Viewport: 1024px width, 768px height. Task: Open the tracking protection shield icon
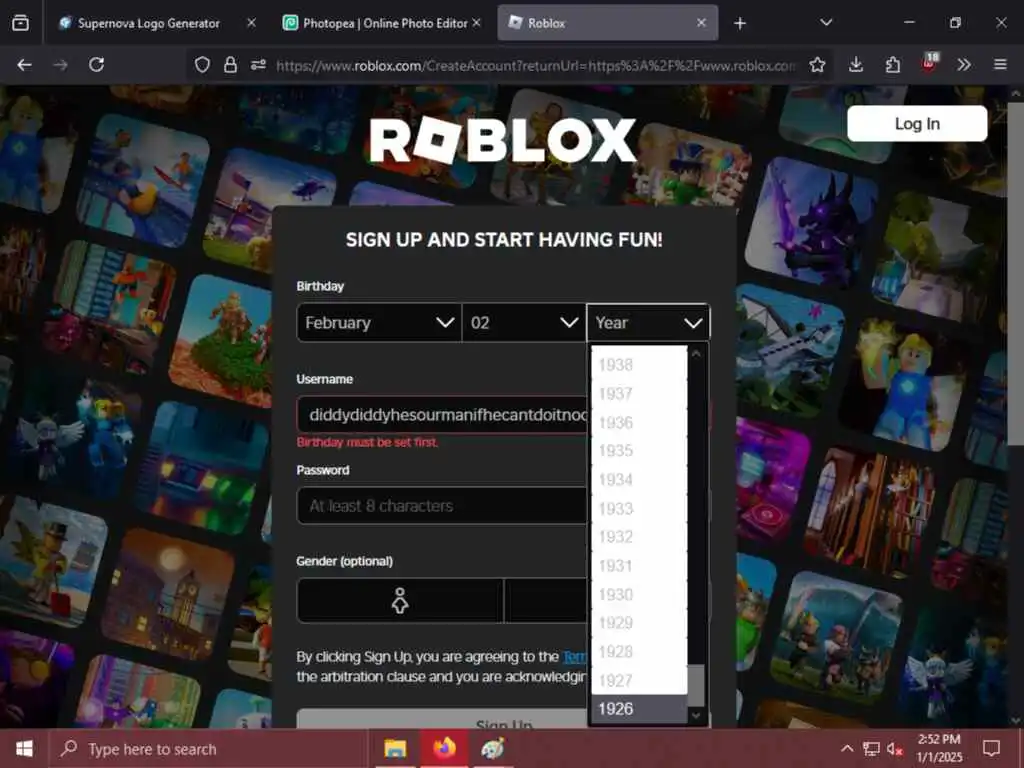pos(202,65)
